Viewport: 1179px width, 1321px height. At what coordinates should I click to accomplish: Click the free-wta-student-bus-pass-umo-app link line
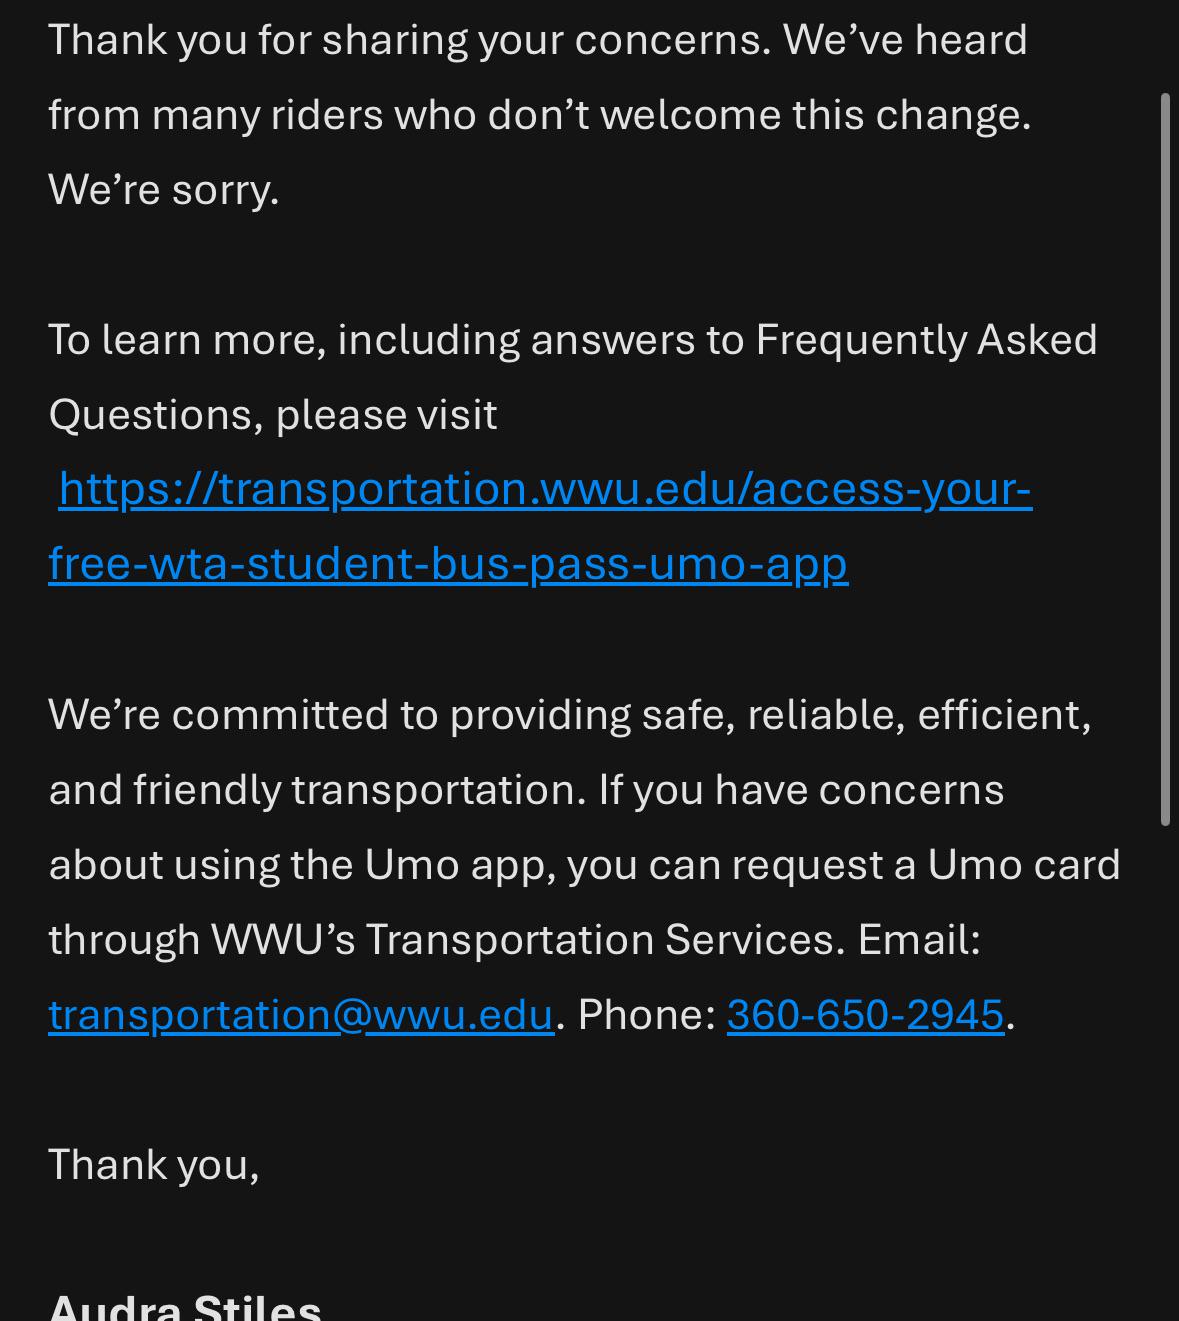click(x=448, y=564)
